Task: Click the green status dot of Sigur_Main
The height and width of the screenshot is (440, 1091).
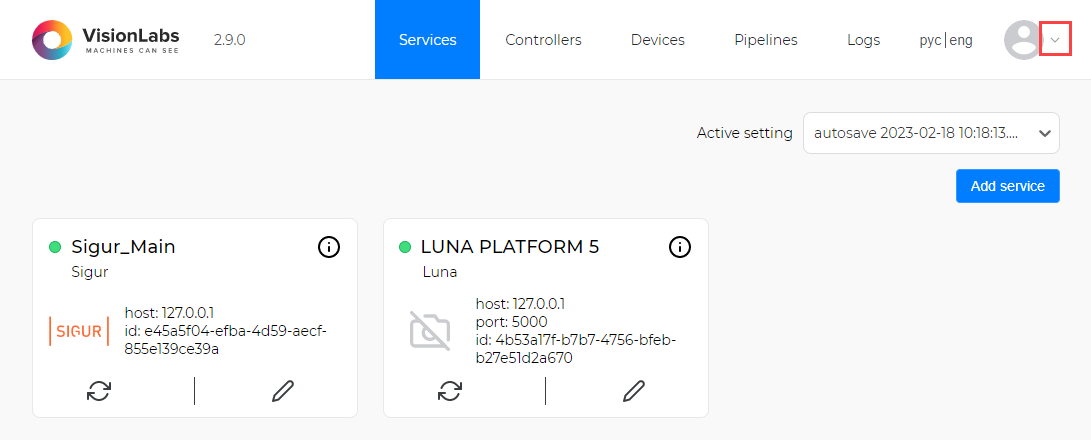Action: [x=55, y=247]
